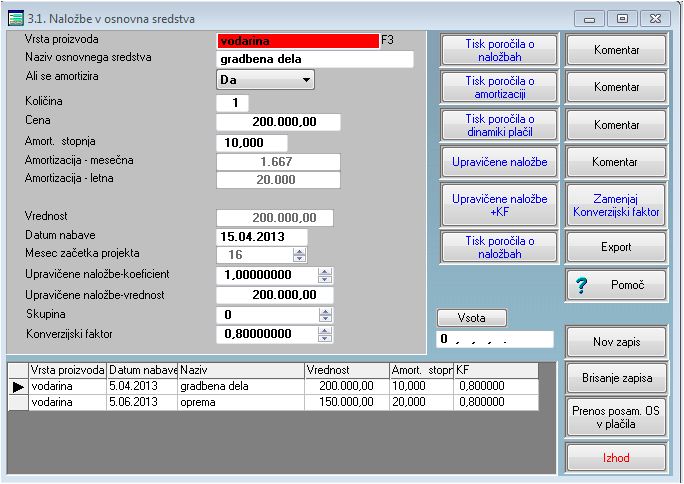Click 'Tisk poročila o amortizaciji' button
684x484 pixels.
(x=499, y=87)
